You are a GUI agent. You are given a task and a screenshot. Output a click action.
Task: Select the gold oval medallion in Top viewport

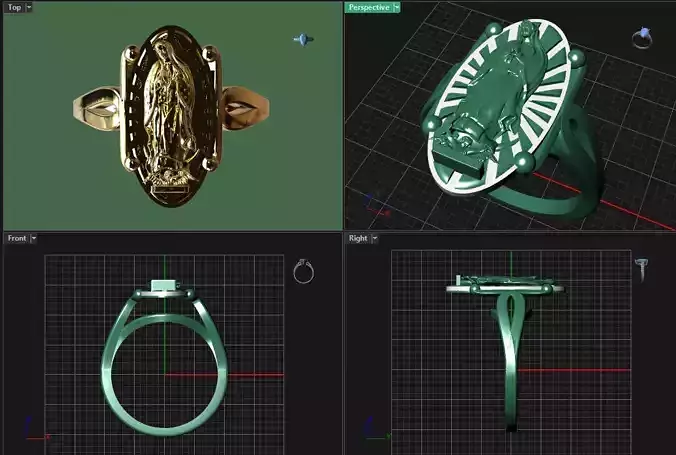[172, 116]
